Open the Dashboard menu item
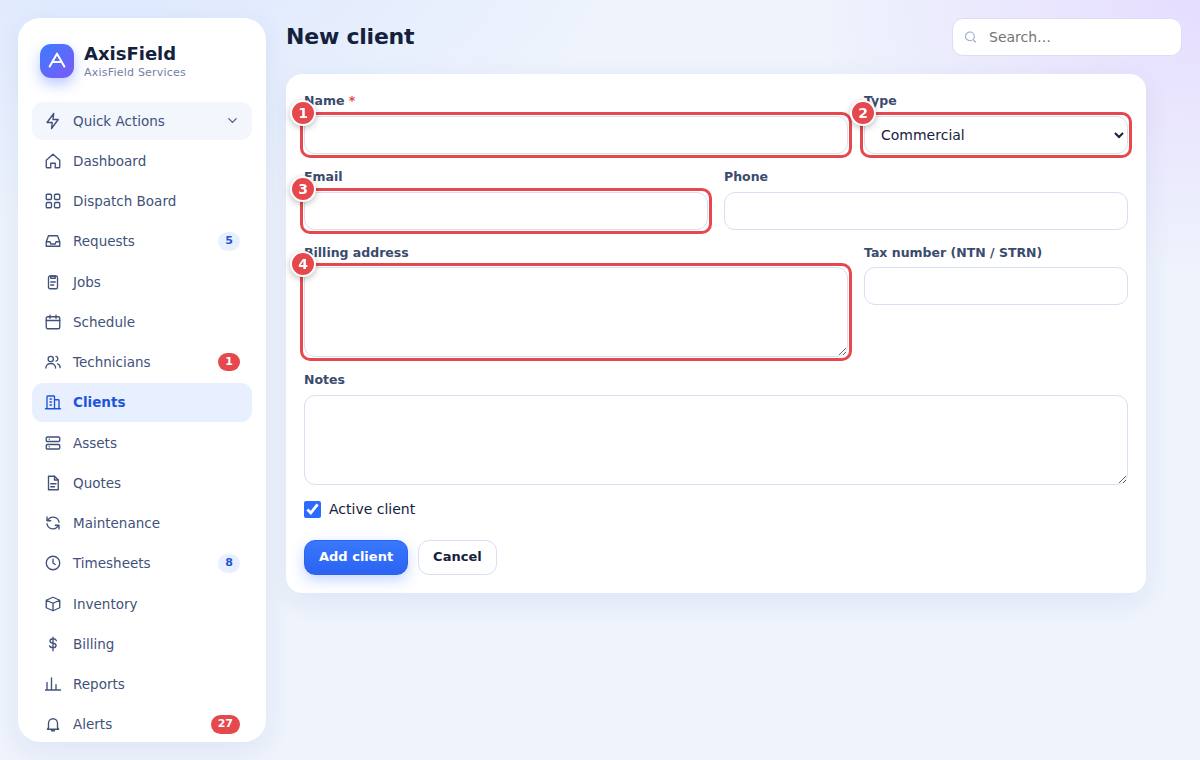The image size is (1200, 760). click(142, 161)
